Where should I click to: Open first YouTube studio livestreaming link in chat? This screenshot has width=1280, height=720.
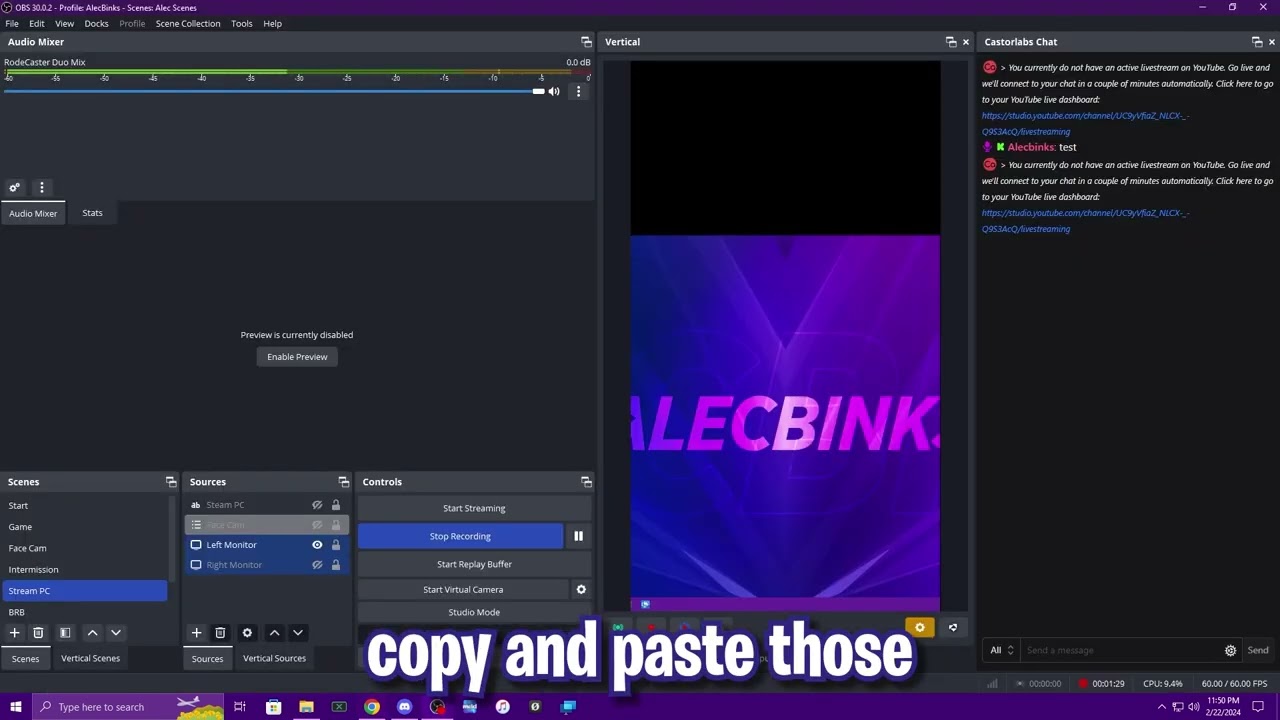pyautogui.click(x=1085, y=123)
